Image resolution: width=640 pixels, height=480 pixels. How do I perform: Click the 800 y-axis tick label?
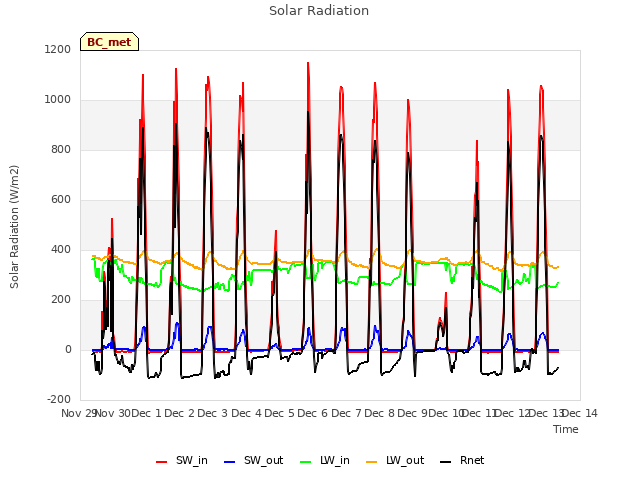pos(61,149)
